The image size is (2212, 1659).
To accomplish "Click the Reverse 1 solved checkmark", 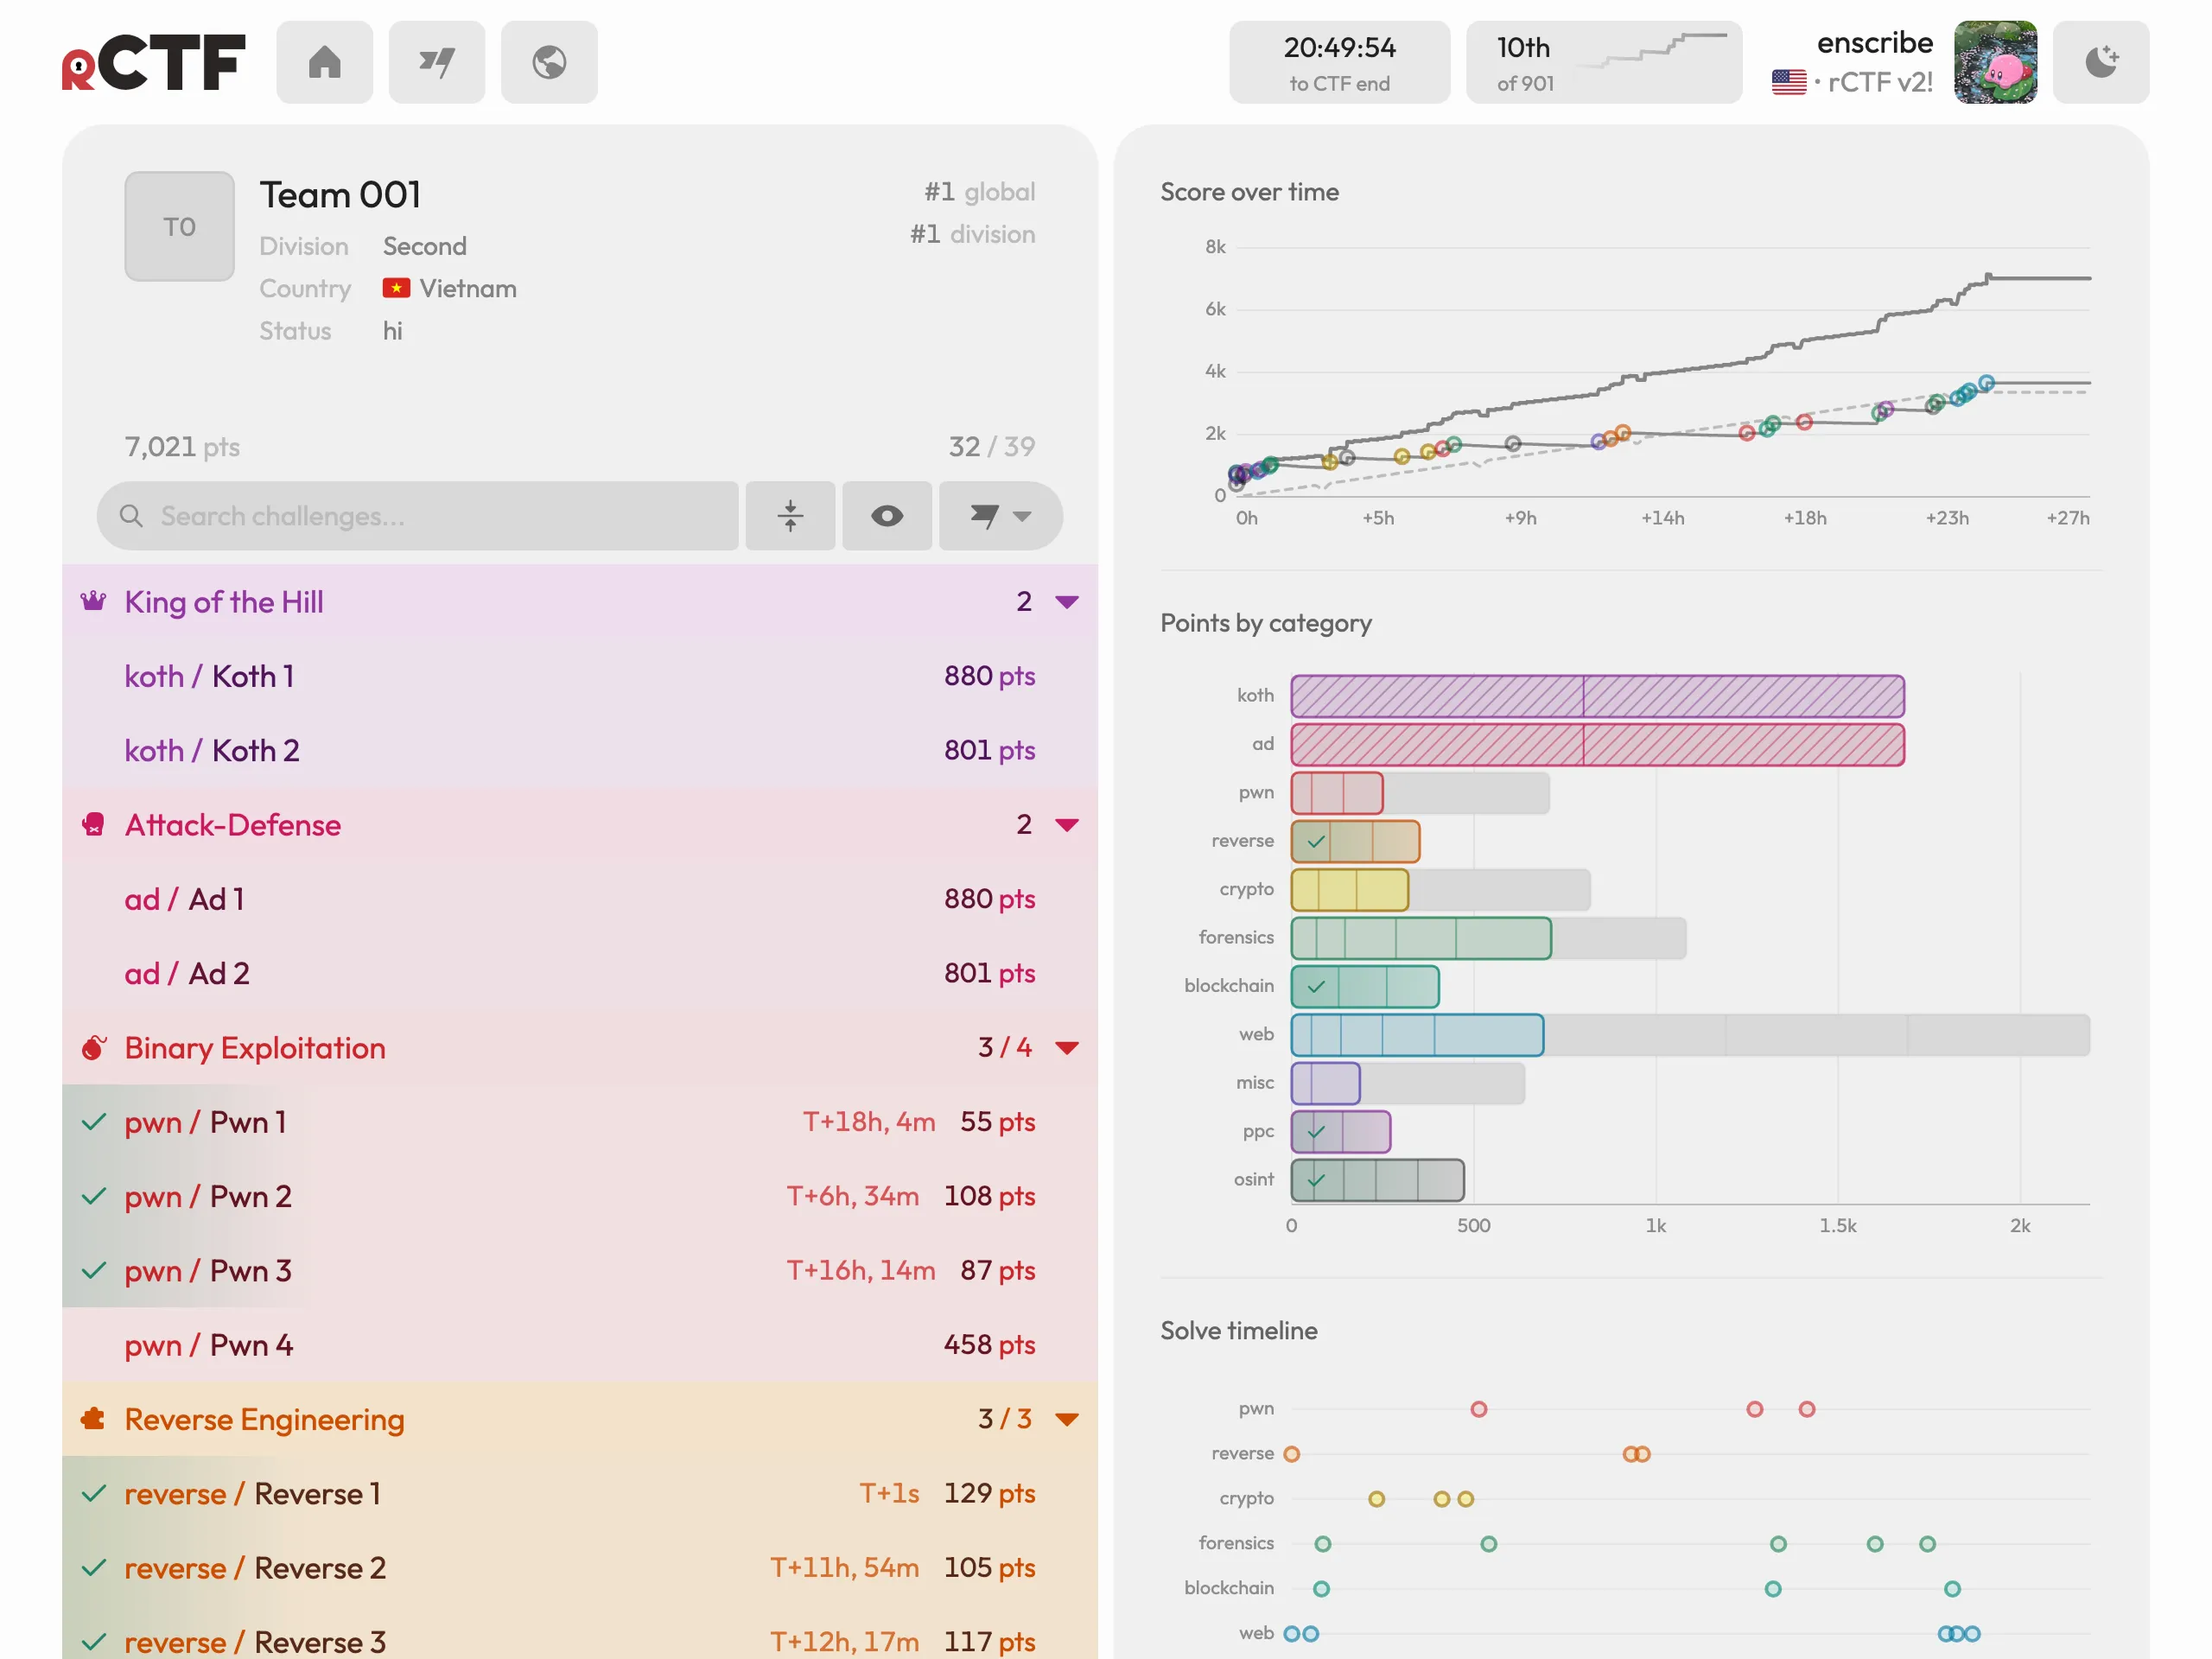I will (x=94, y=1493).
